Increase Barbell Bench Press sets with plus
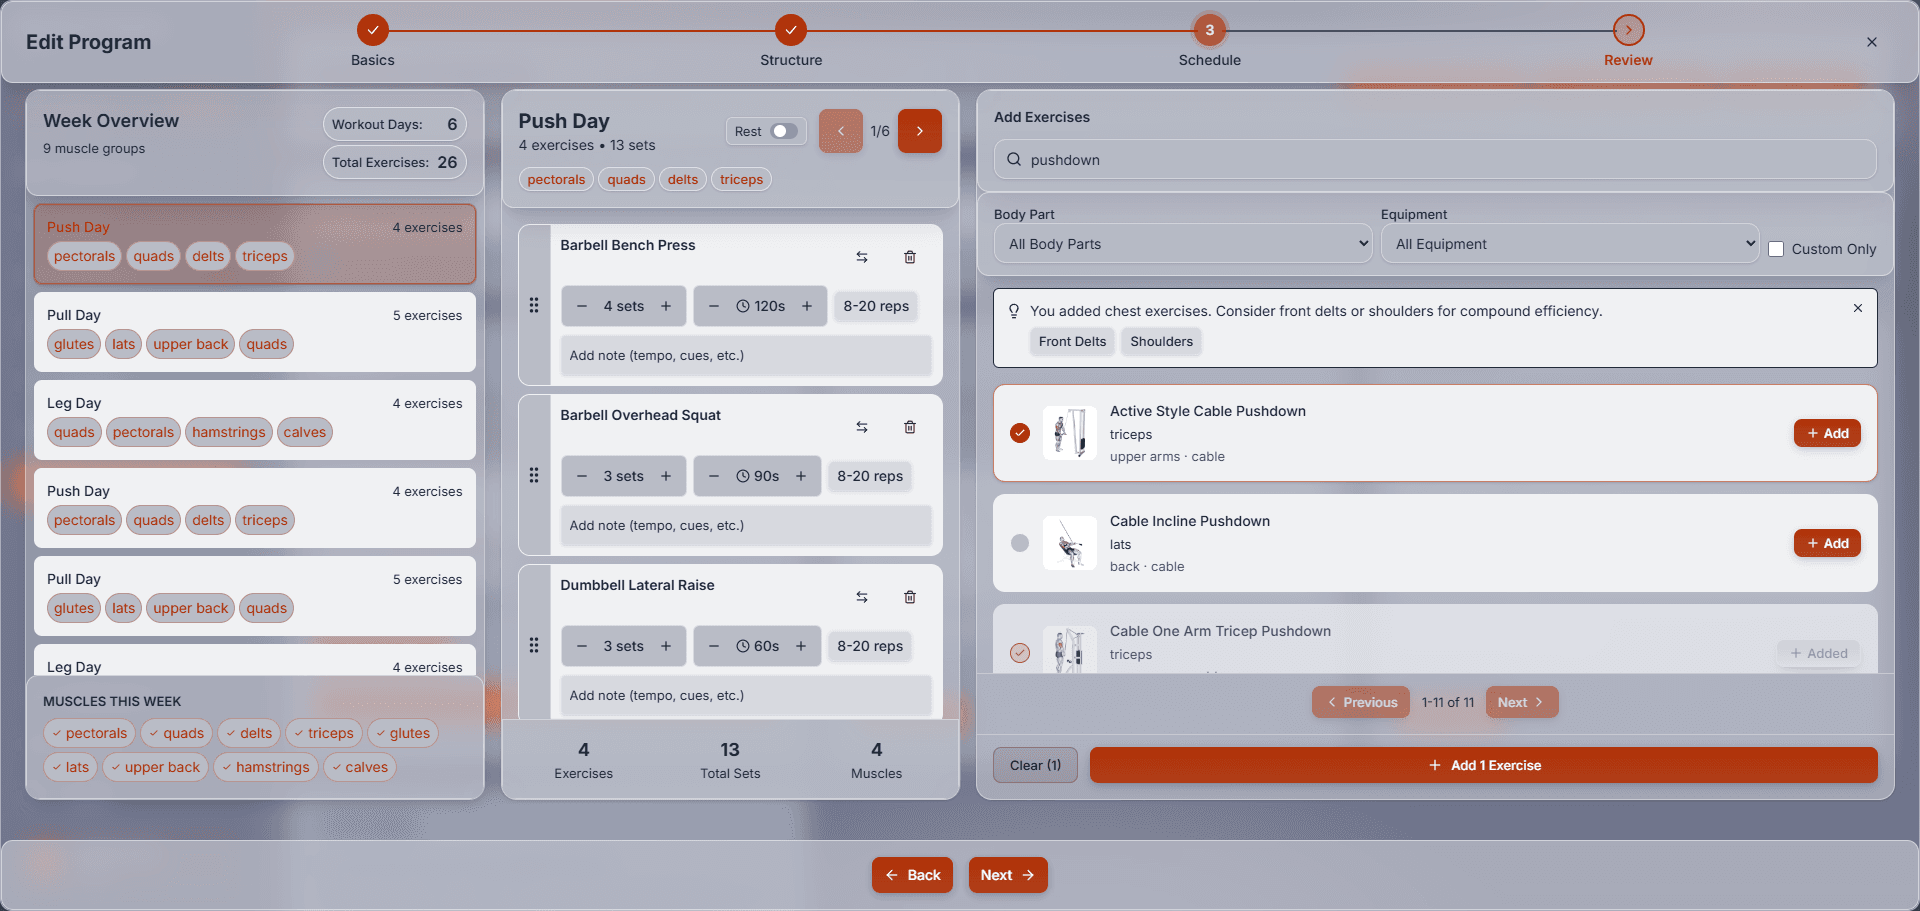The image size is (1920, 911). [667, 306]
